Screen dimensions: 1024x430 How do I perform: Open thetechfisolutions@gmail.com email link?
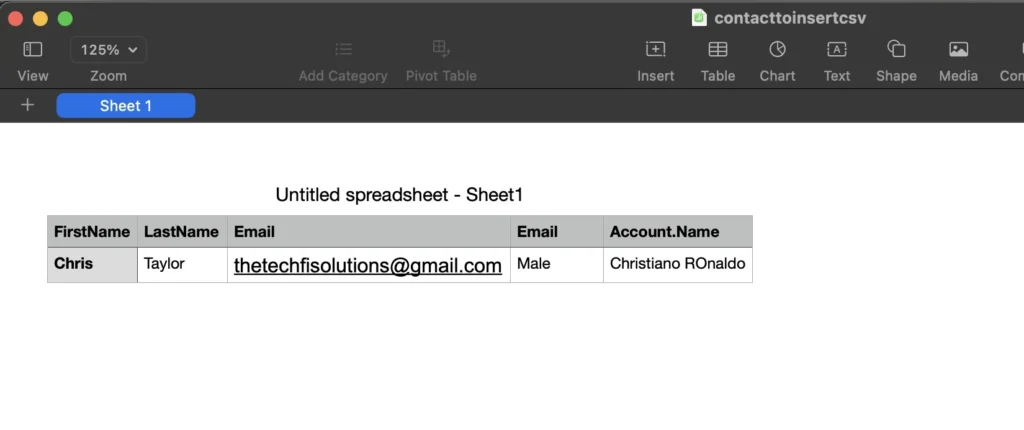tap(367, 266)
